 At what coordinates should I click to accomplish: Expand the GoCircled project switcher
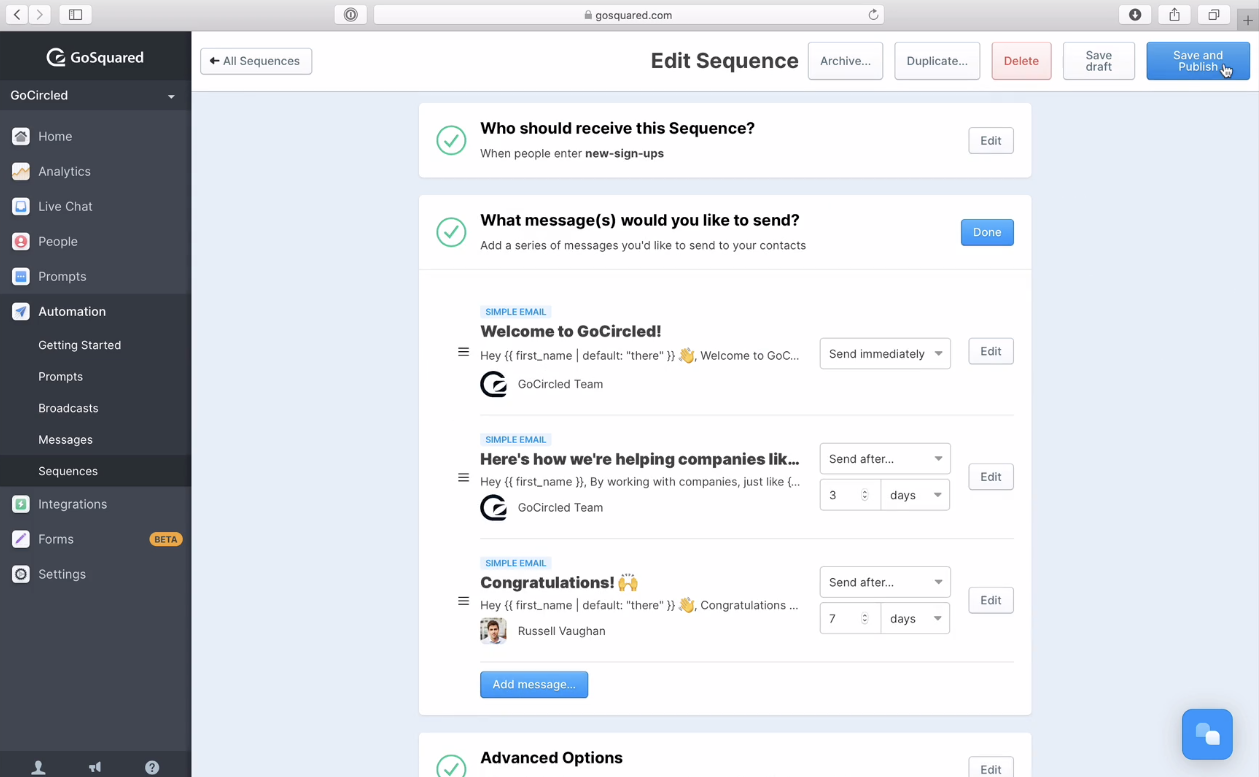tap(95, 95)
